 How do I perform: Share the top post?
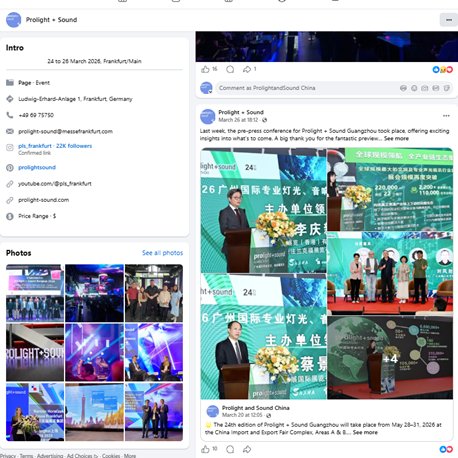pyautogui.click(x=247, y=69)
